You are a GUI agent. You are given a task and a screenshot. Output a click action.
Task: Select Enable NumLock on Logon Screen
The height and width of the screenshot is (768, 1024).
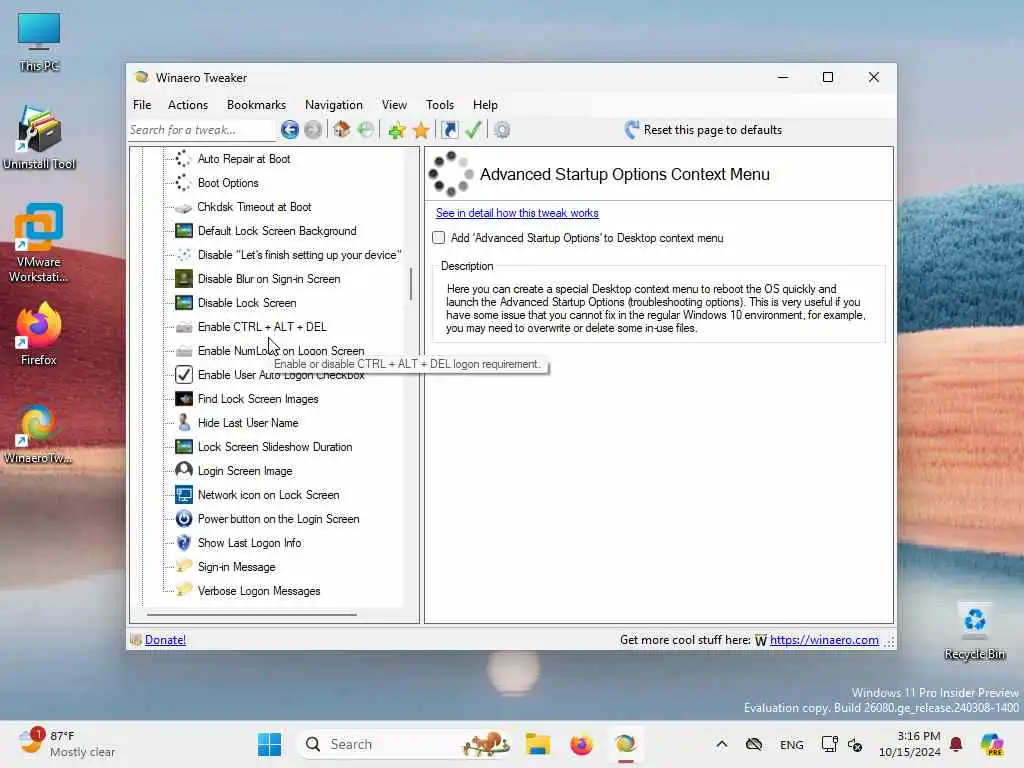pyautogui.click(x=281, y=351)
